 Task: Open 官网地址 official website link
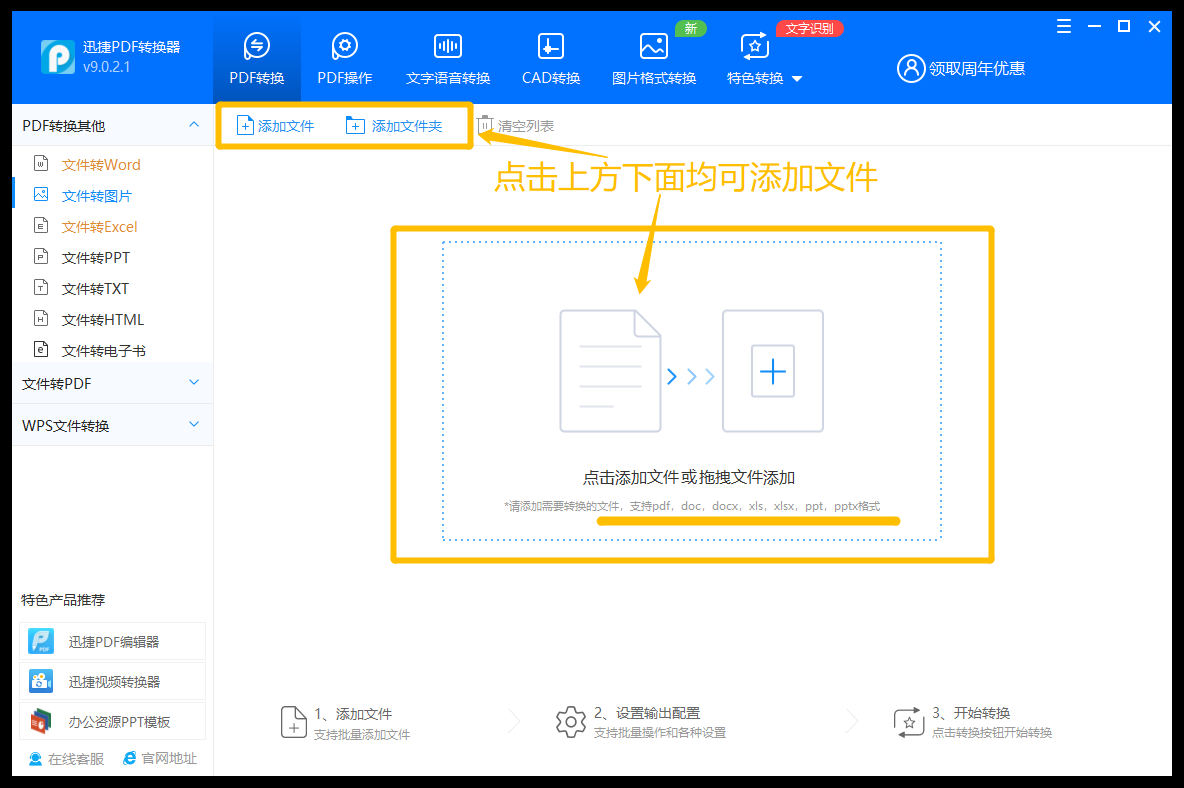point(160,759)
